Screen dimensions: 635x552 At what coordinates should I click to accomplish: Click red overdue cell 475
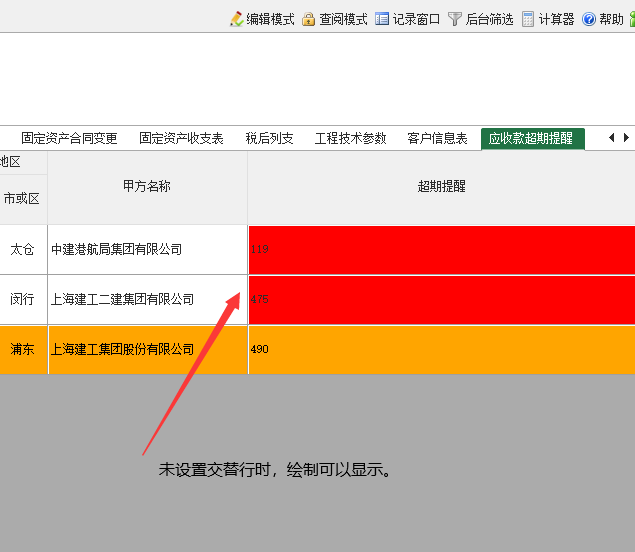442,300
